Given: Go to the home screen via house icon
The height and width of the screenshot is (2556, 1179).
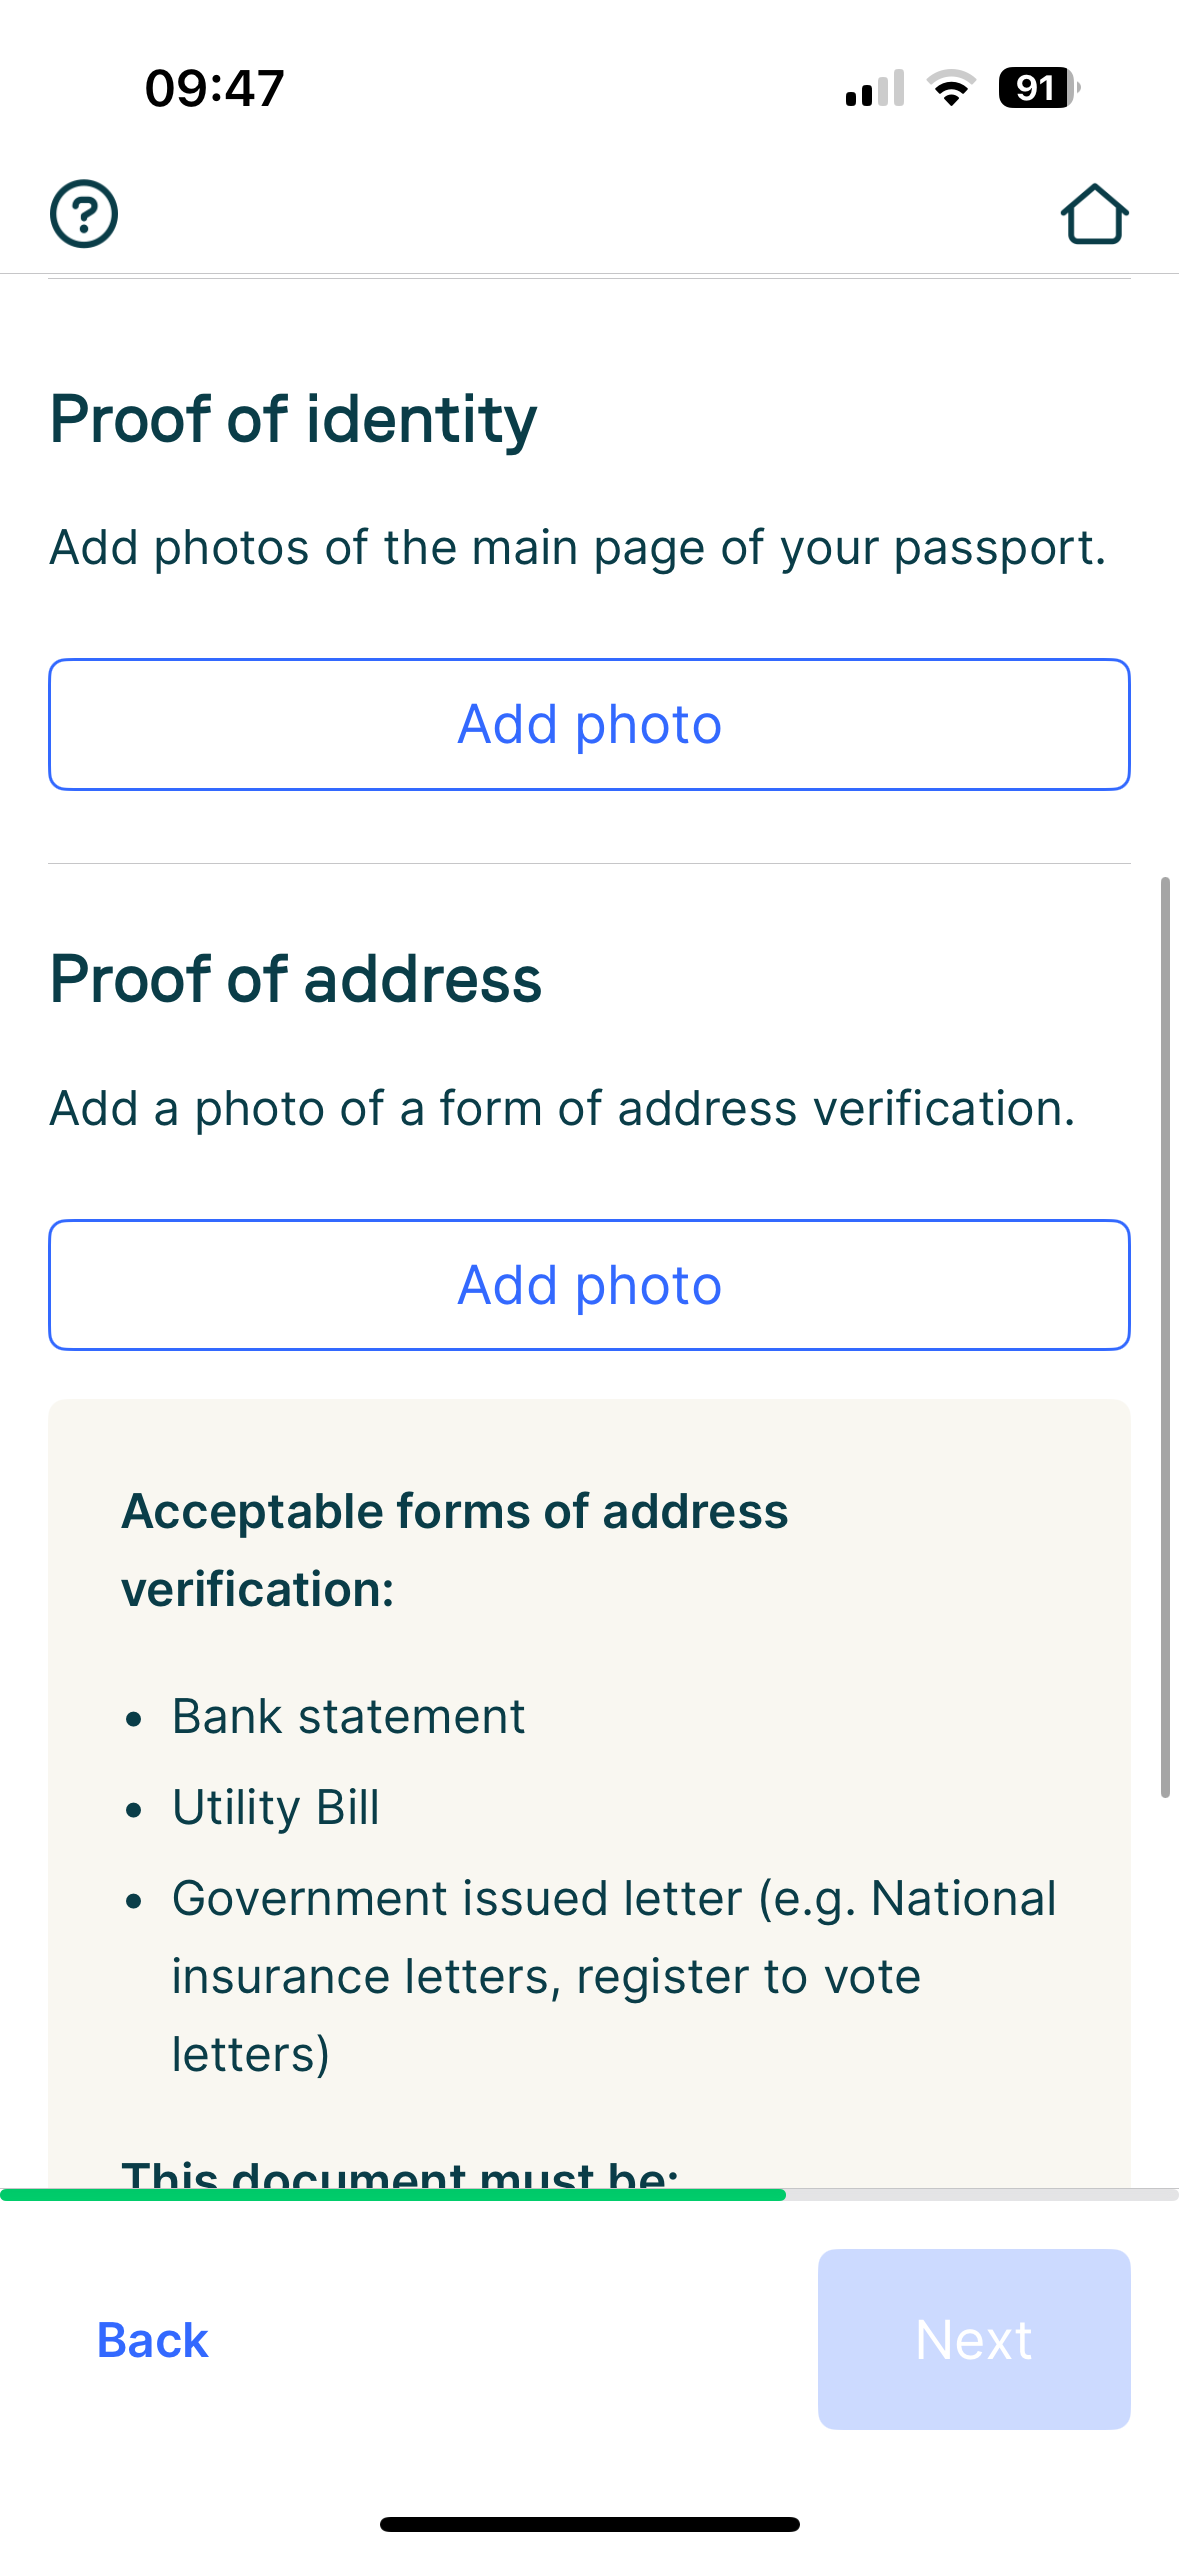Looking at the screenshot, I should (x=1094, y=214).
